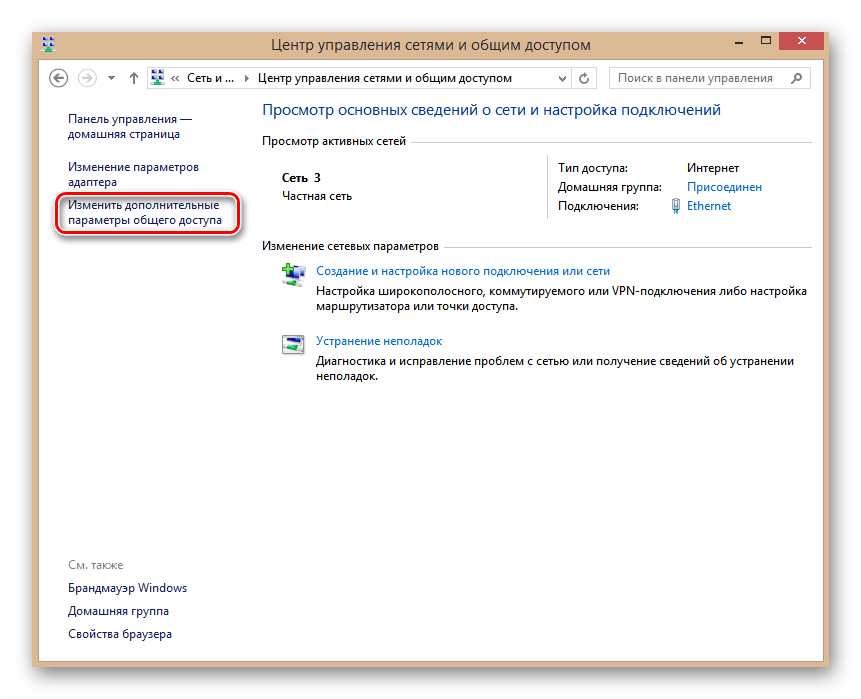Refresh the address bar location
Viewport: 861px width, 699px height.
pos(586,78)
